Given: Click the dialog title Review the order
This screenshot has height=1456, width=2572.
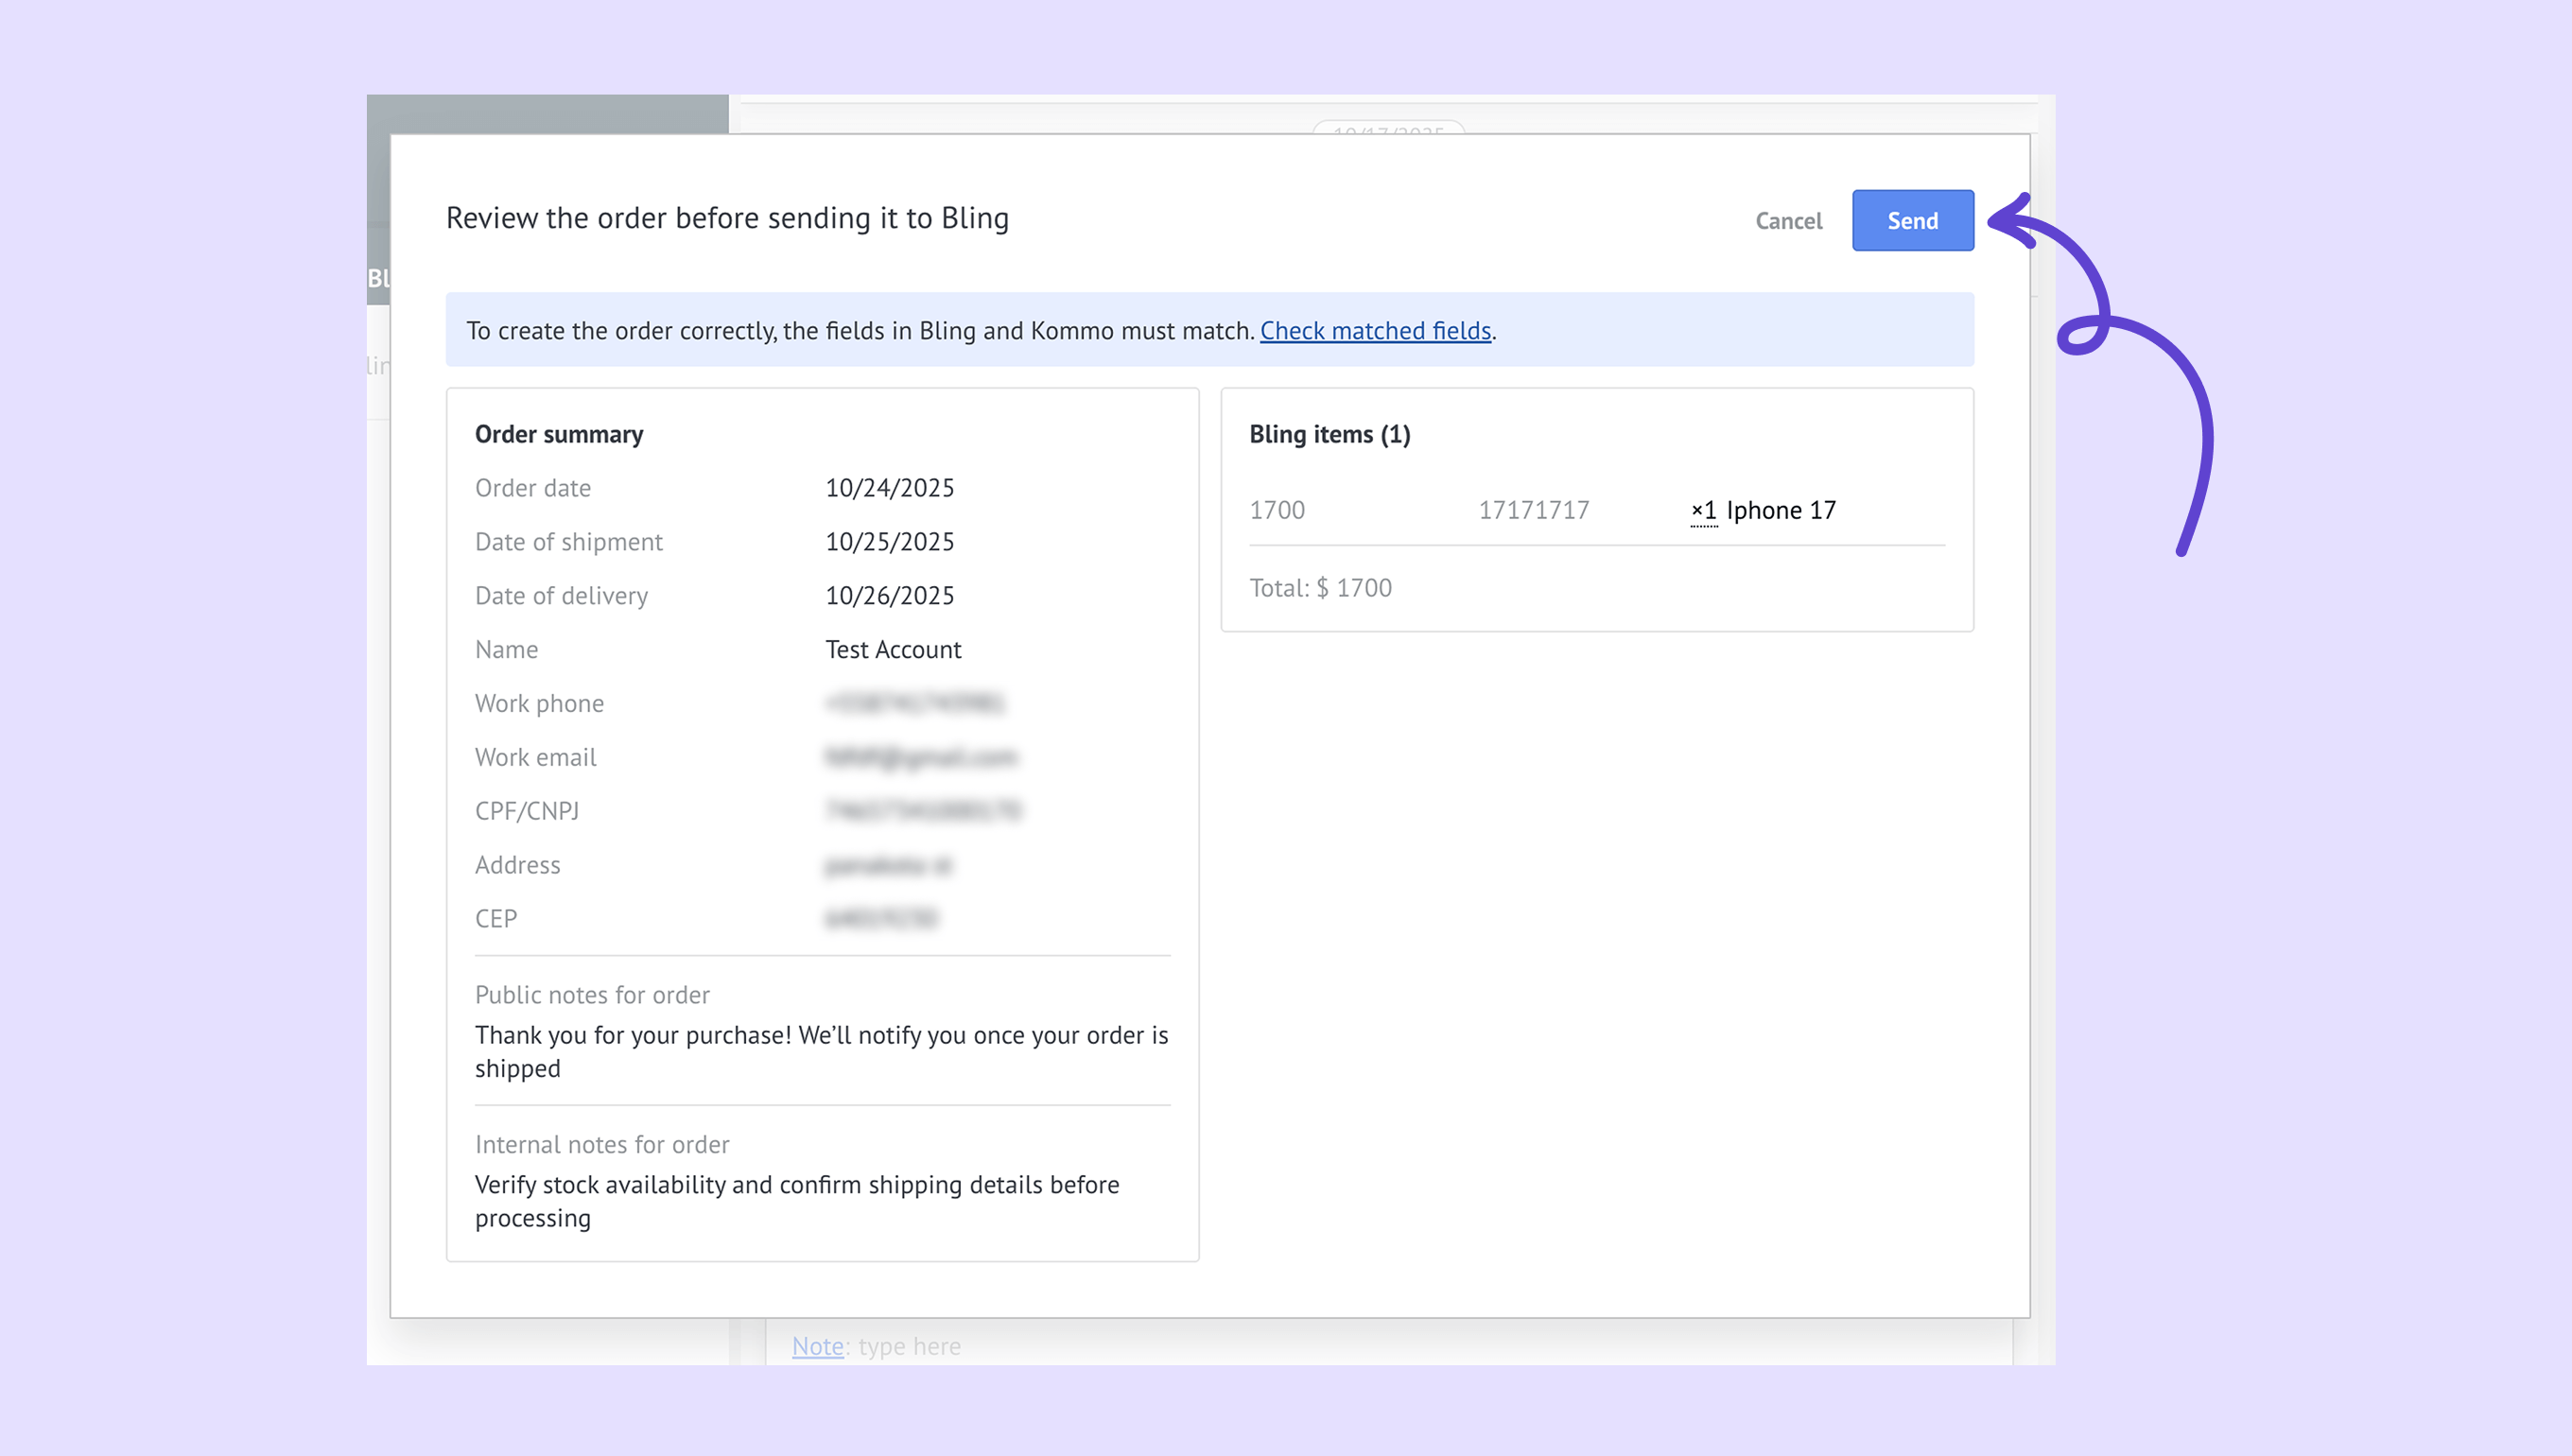Looking at the screenshot, I should 727,218.
